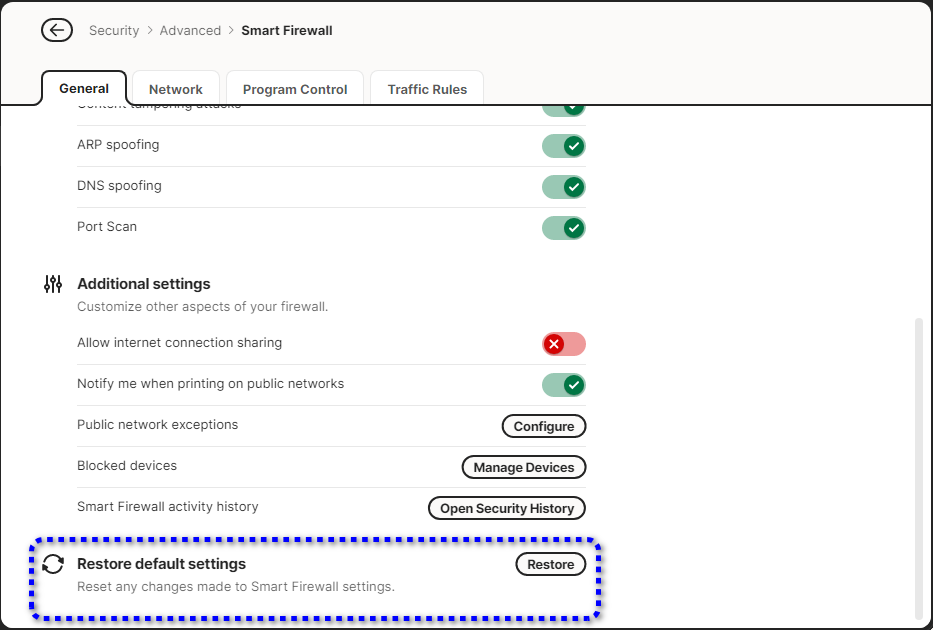Turn off DNS spoofing protection
Image resolution: width=933 pixels, height=630 pixels.
[563, 187]
